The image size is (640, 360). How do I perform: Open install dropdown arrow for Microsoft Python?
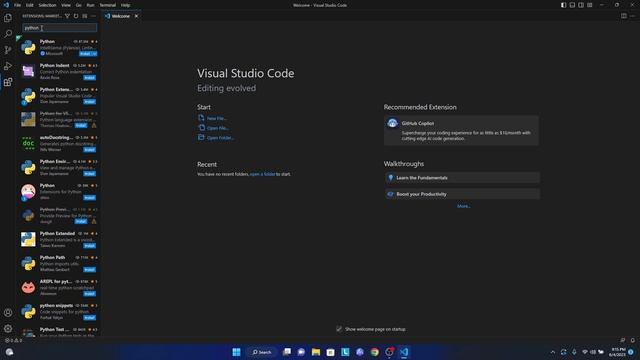coord(94,53)
